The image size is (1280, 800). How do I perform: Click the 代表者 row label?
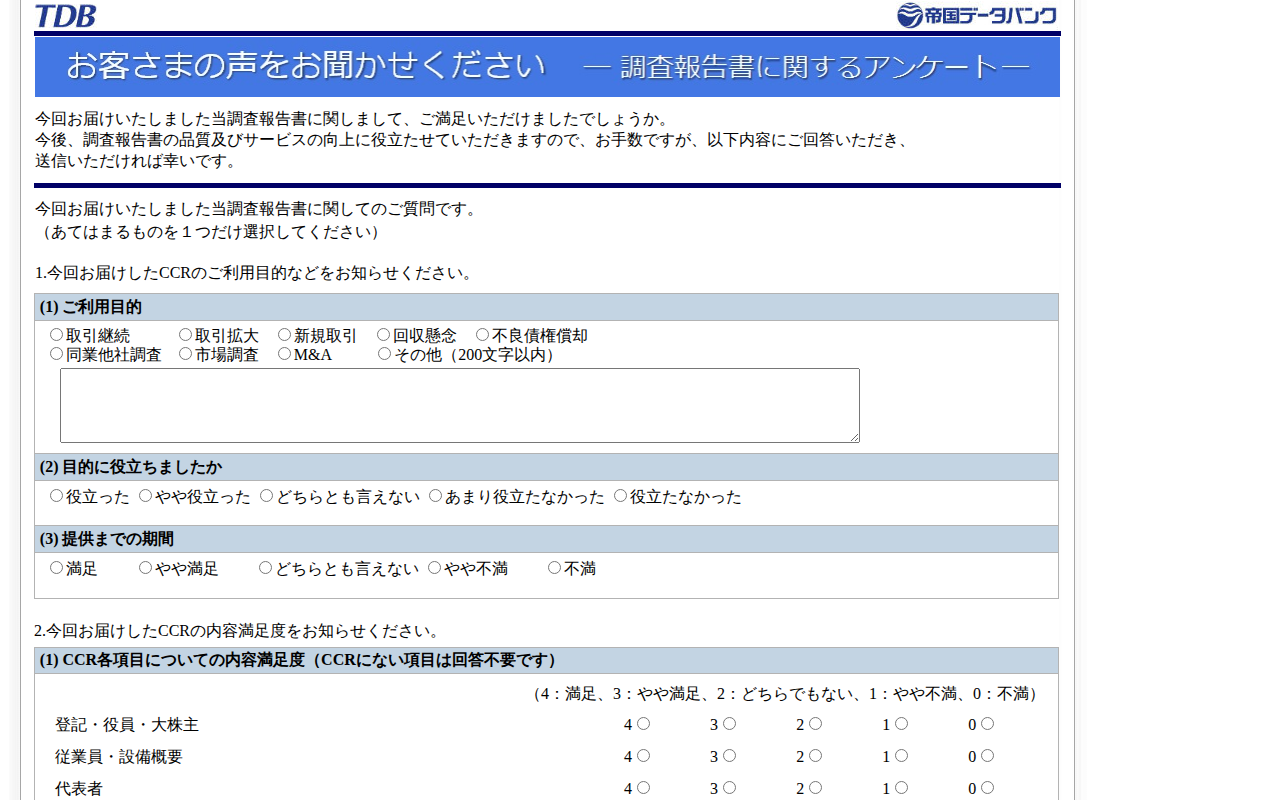79,789
